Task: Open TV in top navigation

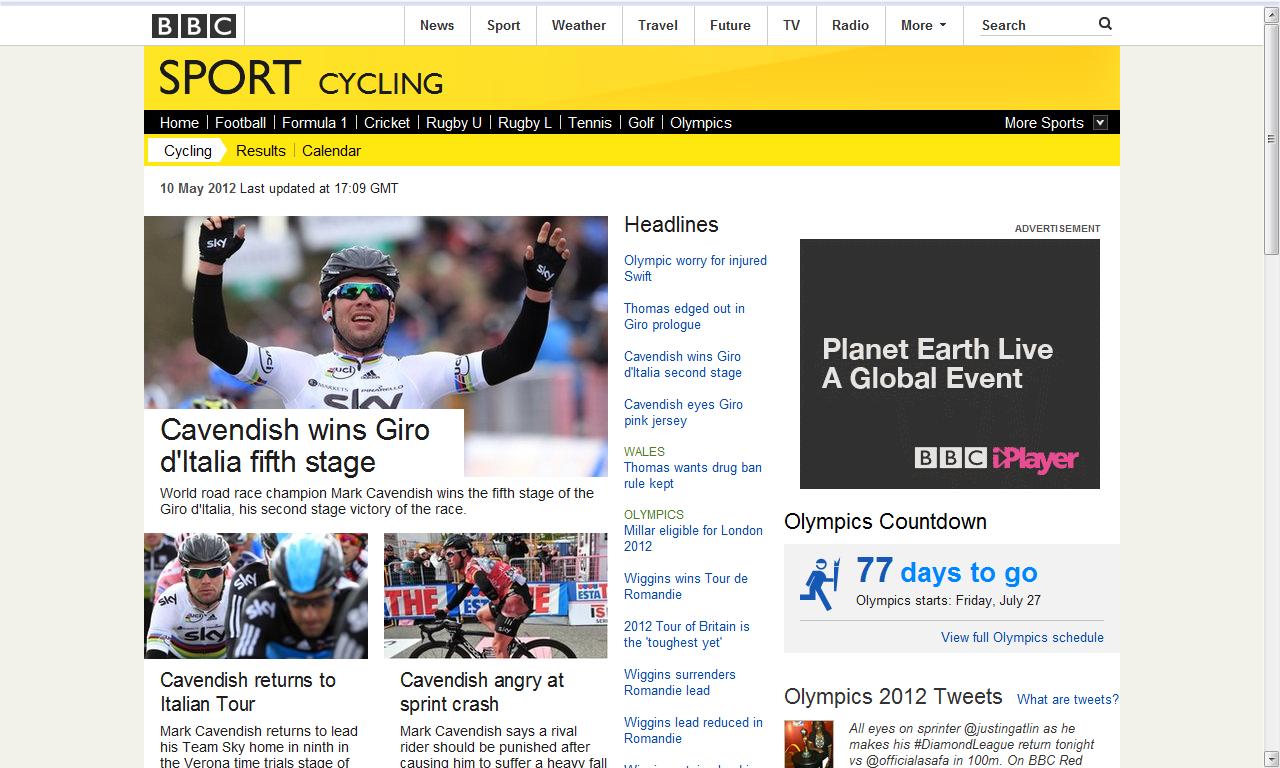Action: pyautogui.click(x=792, y=26)
